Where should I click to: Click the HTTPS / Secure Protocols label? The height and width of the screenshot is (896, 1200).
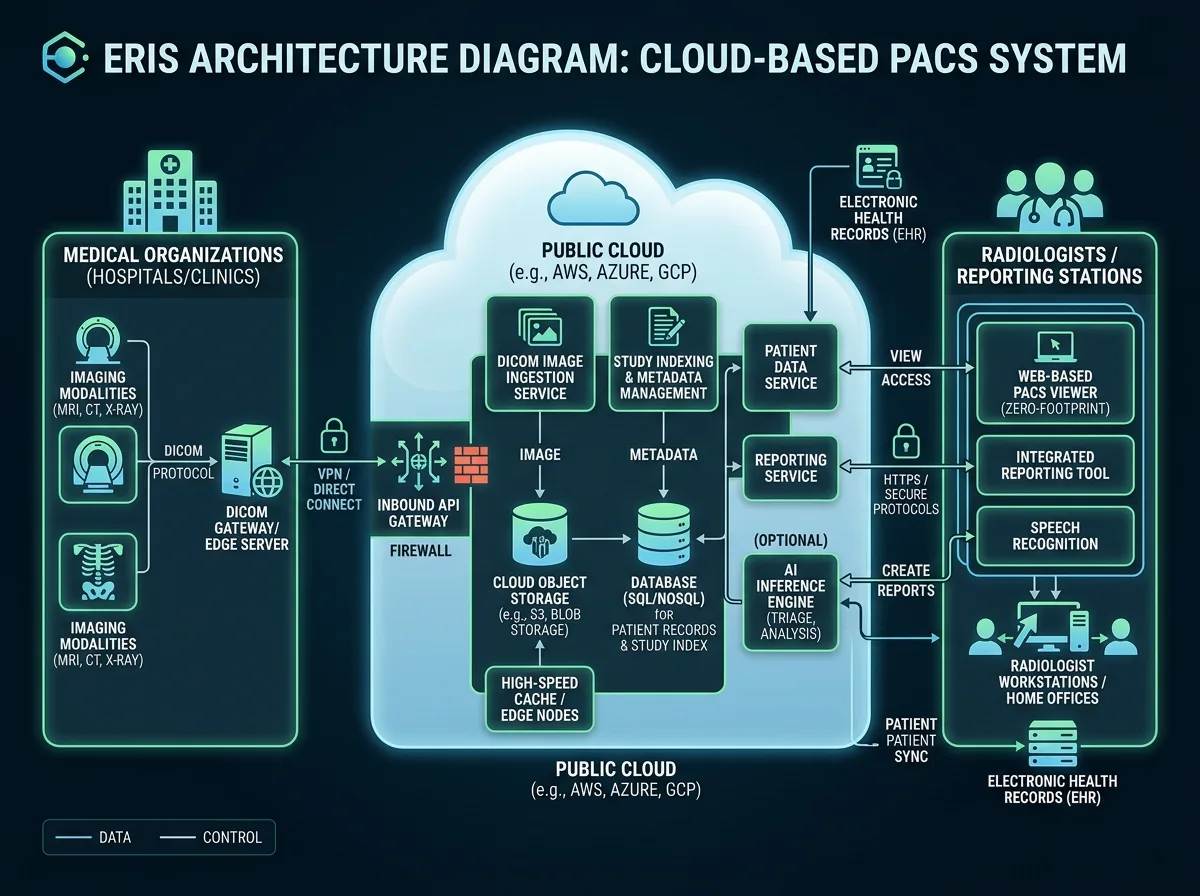905,494
